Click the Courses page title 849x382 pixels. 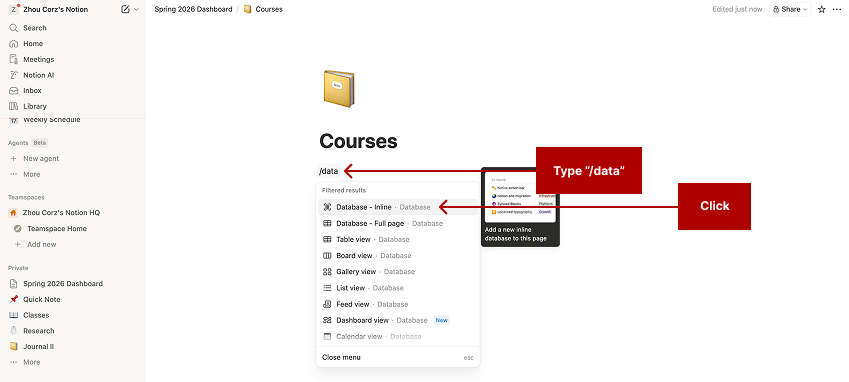pyautogui.click(x=358, y=141)
